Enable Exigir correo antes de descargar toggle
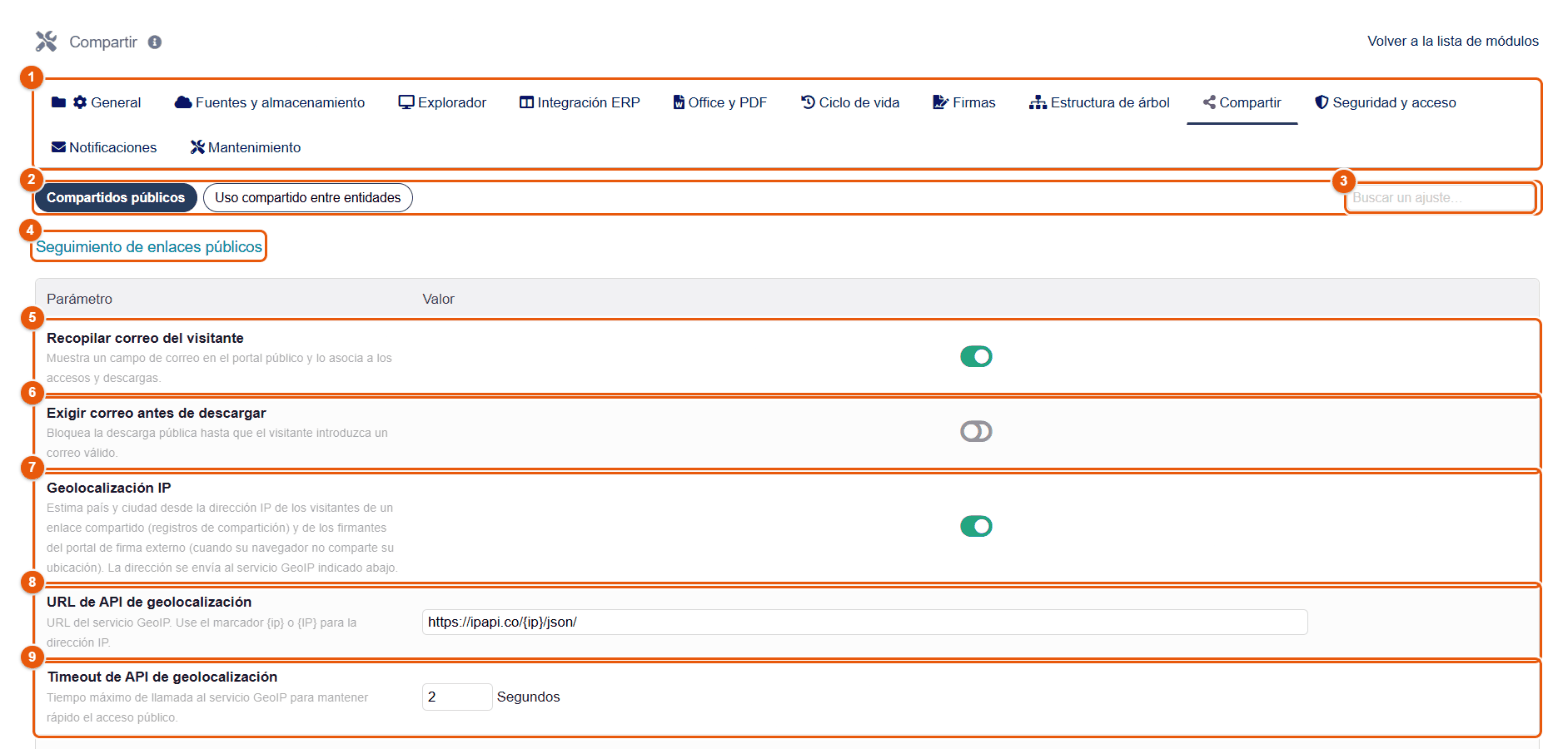 (x=976, y=431)
